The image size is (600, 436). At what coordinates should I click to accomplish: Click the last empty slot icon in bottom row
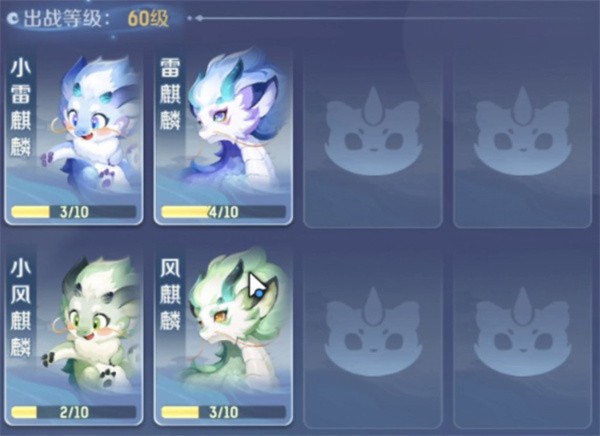(x=522, y=332)
